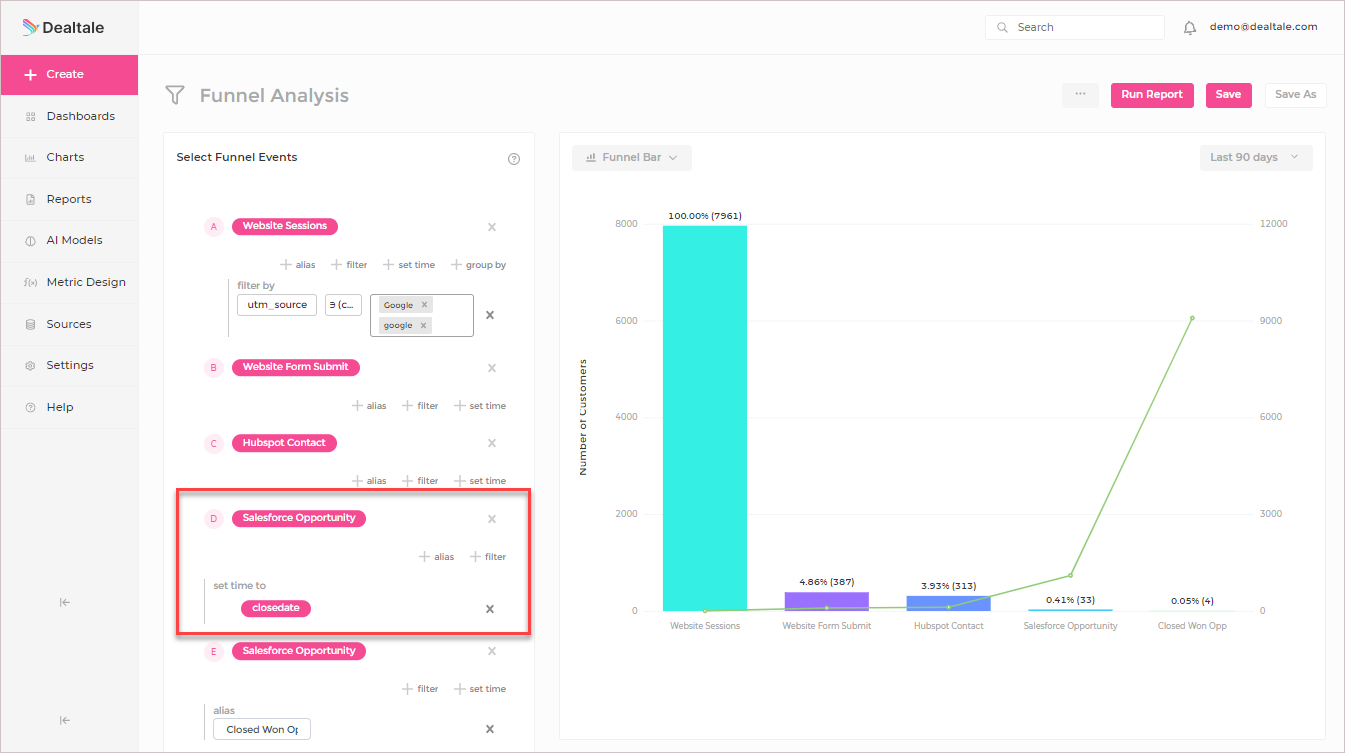
Task: Click the lower sidebar collapse arrow
Action: pos(64,720)
